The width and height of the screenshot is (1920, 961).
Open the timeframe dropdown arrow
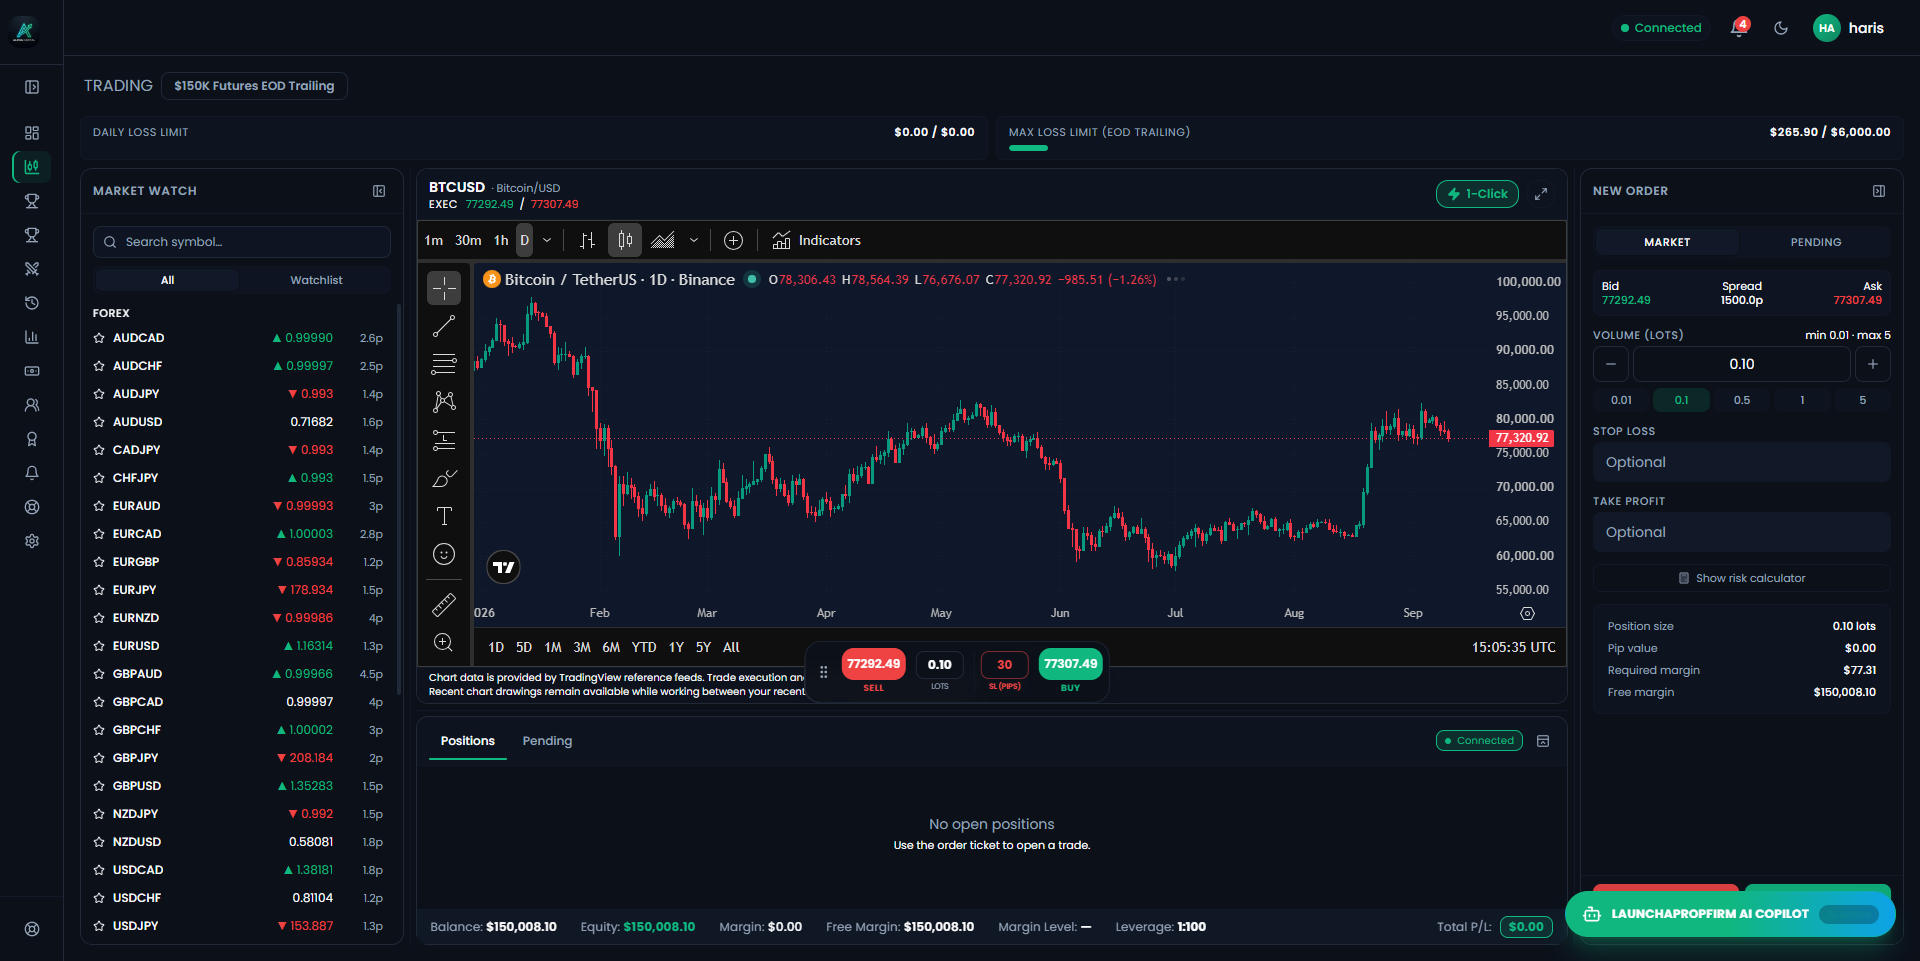point(547,240)
